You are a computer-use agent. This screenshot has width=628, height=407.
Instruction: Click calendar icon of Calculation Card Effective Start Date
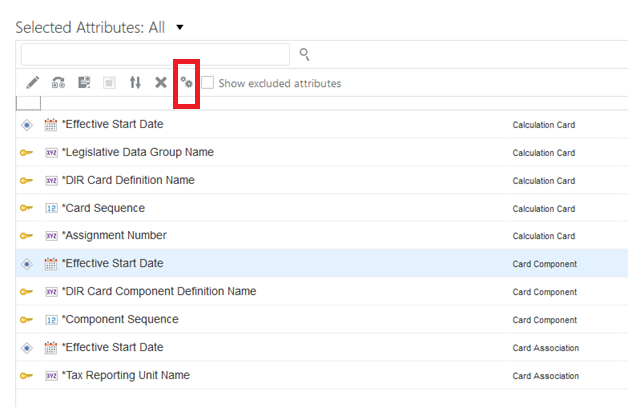(52, 125)
